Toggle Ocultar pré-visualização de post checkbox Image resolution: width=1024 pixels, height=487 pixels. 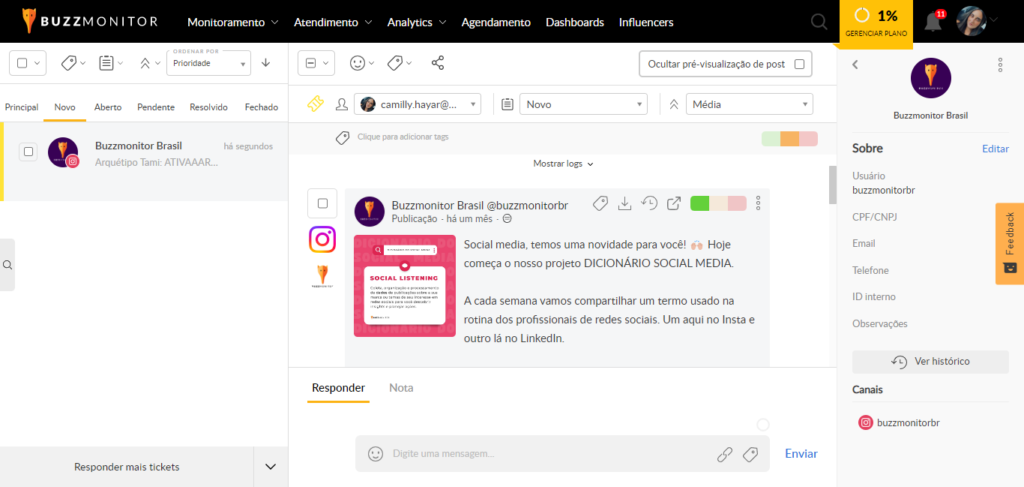point(798,64)
